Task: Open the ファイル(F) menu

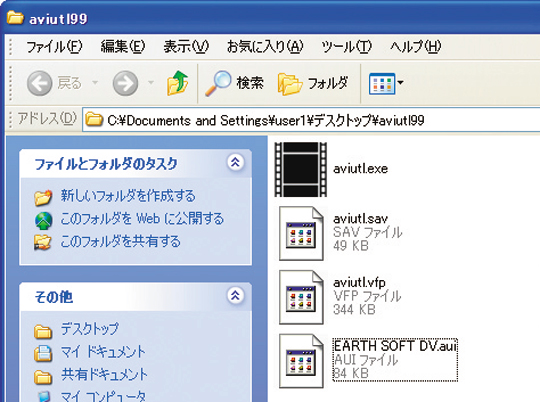Action: pyautogui.click(x=54, y=47)
